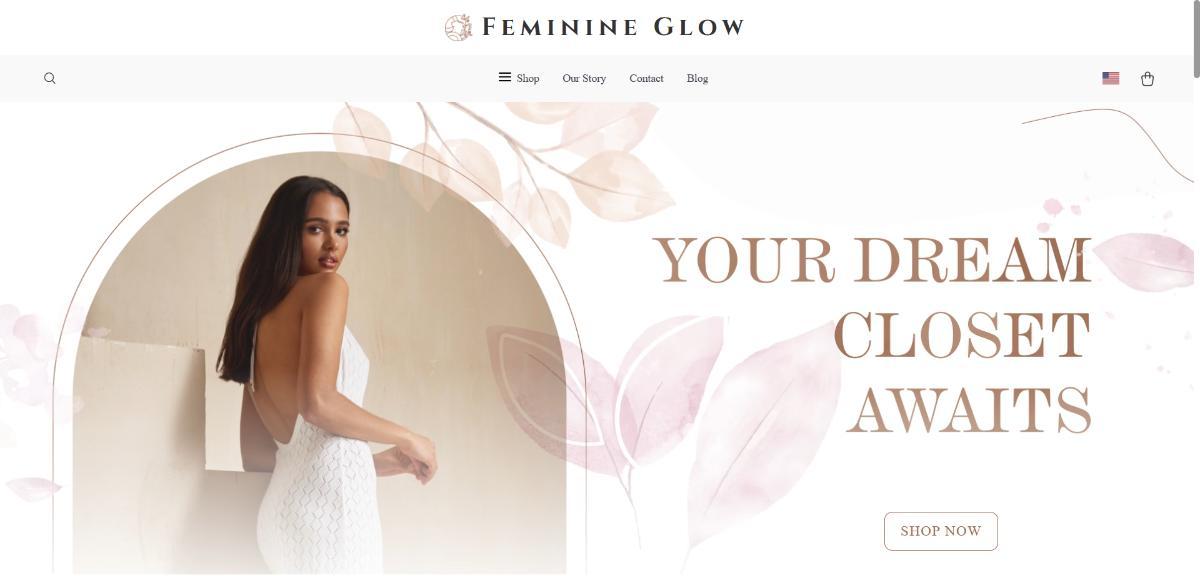The height and width of the screenshot is (576, 1200).
Task: Open the search magnifier icon
Action: 50,78
